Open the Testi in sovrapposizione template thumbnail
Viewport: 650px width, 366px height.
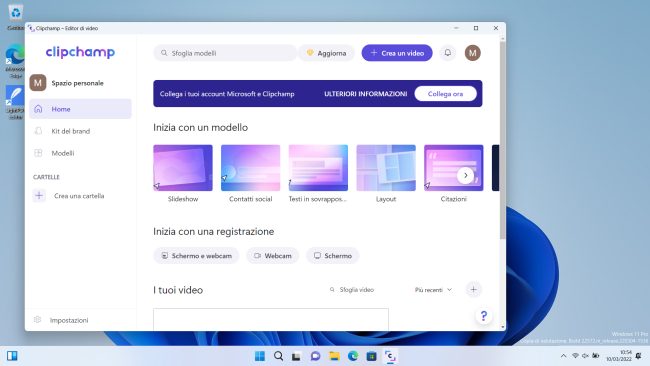click(x=318, y=168)
